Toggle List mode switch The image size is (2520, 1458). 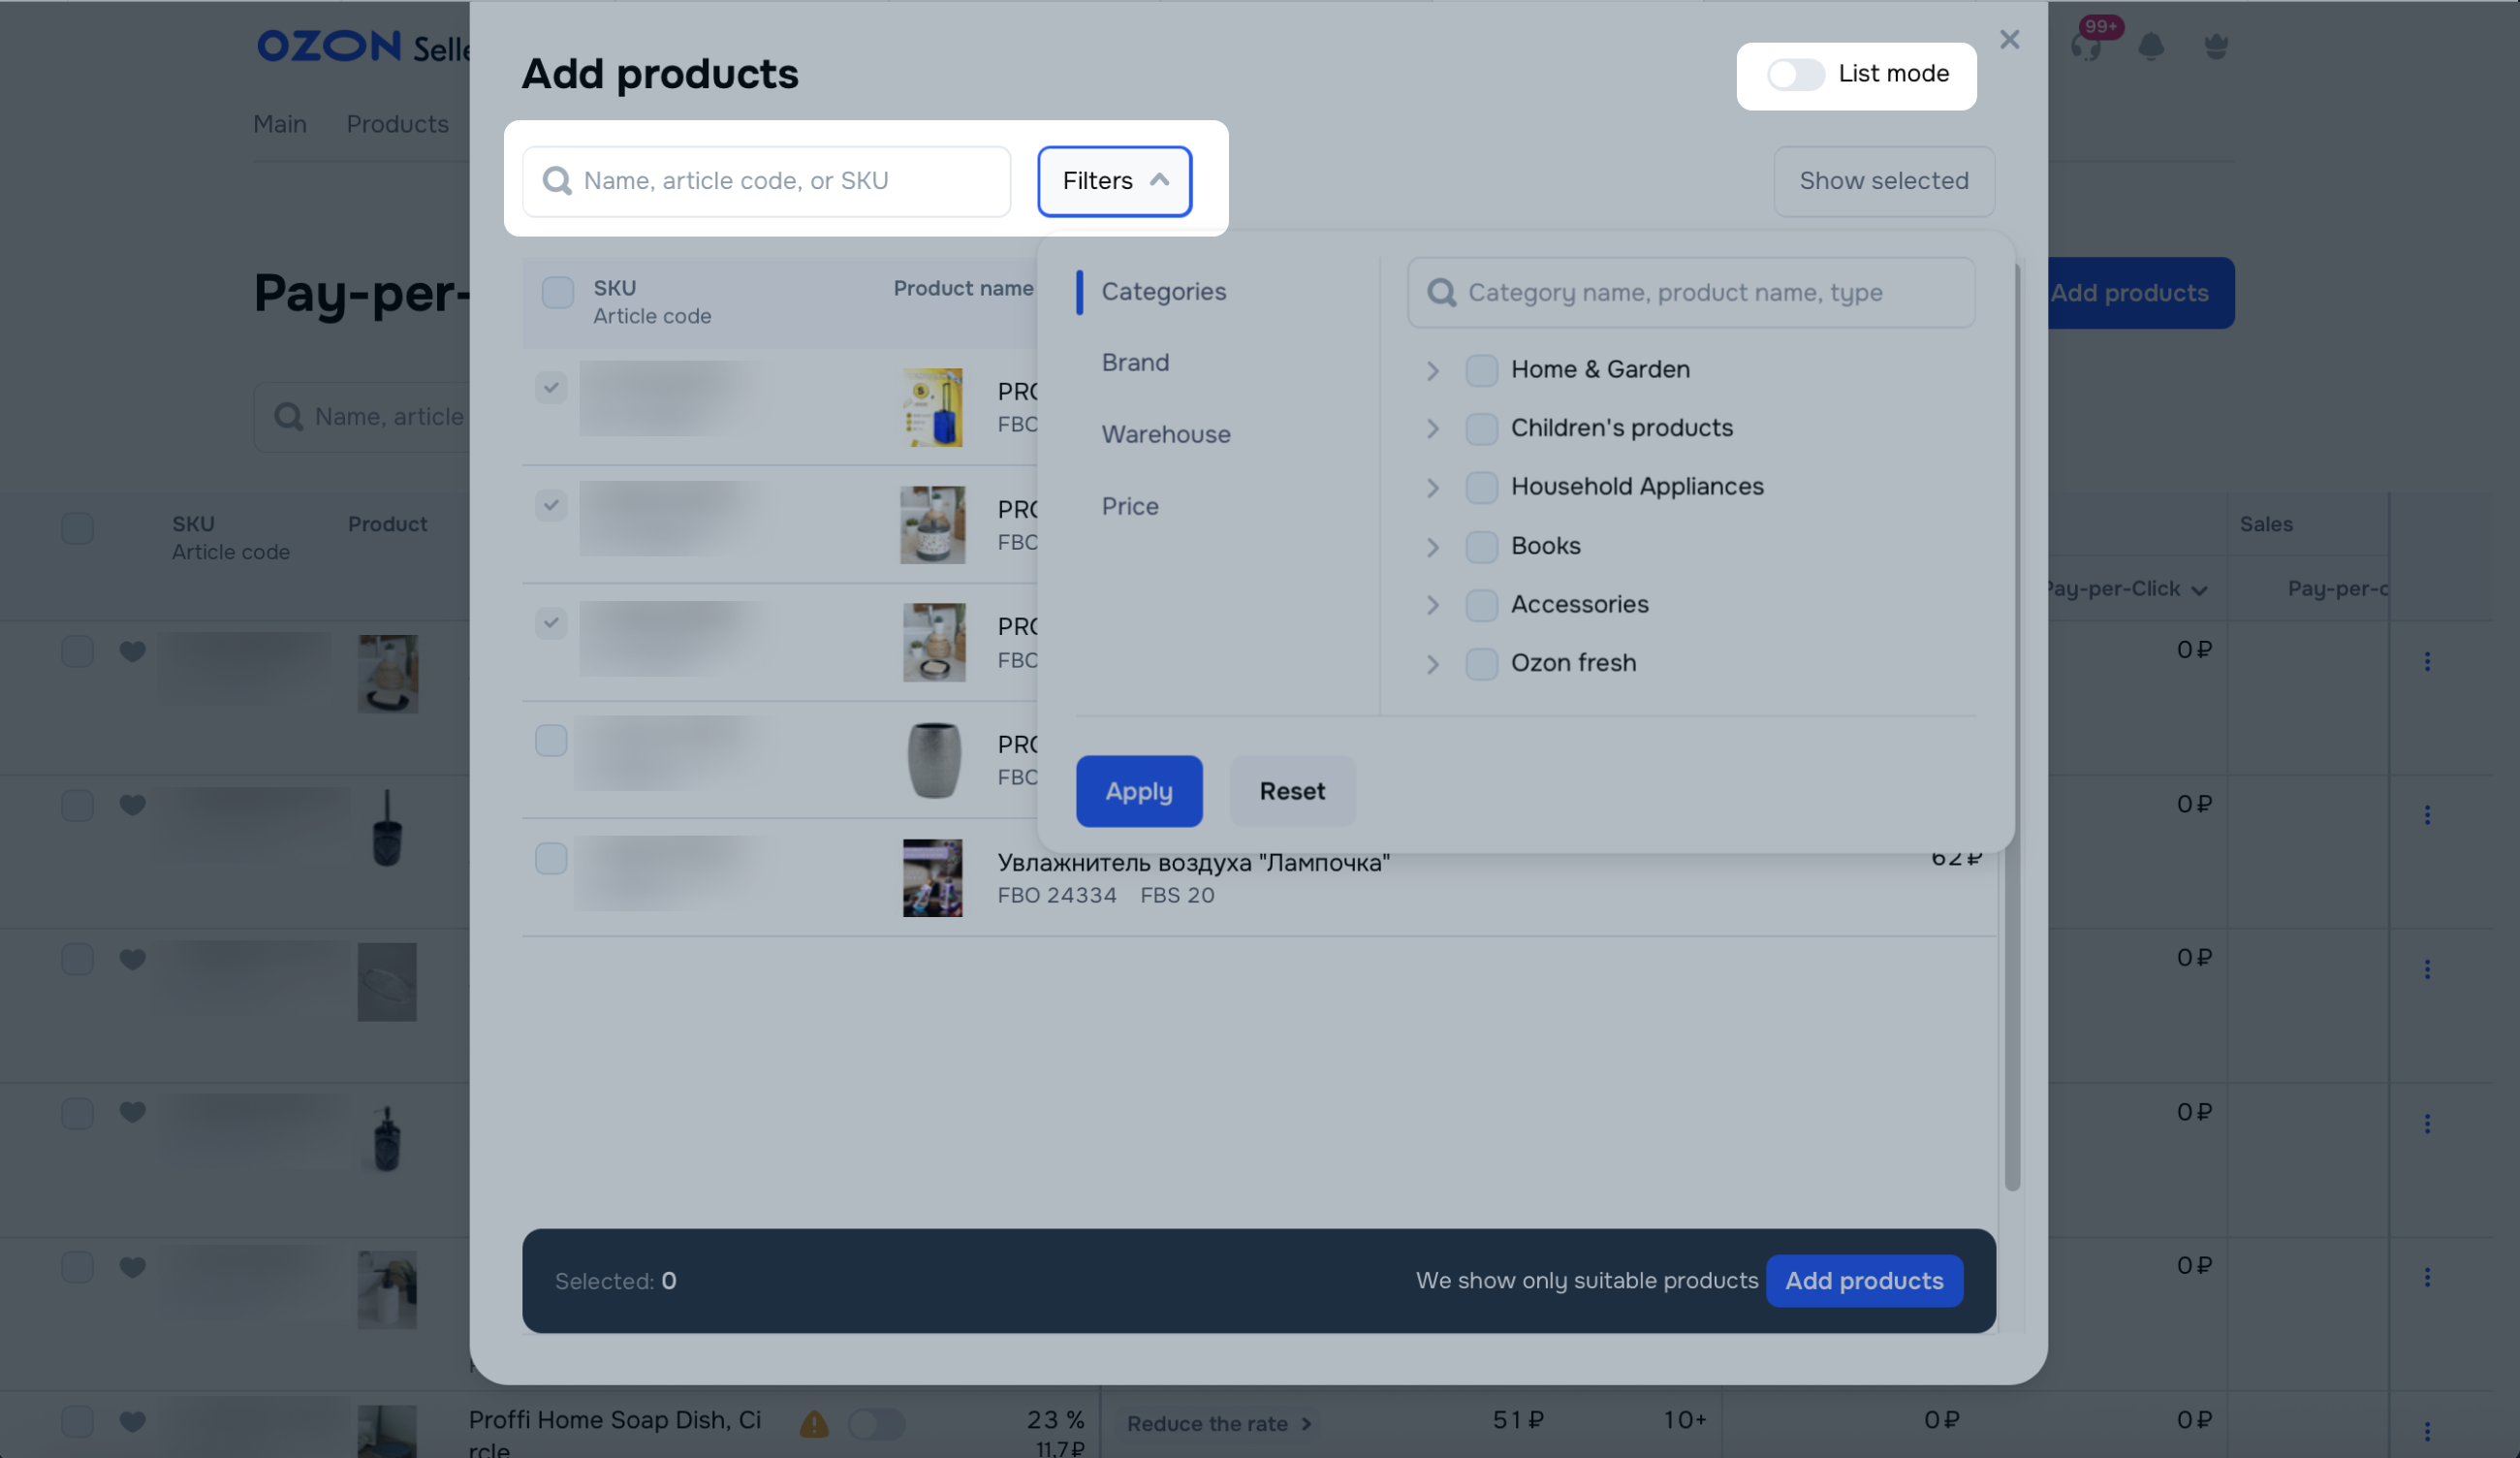1795,74
